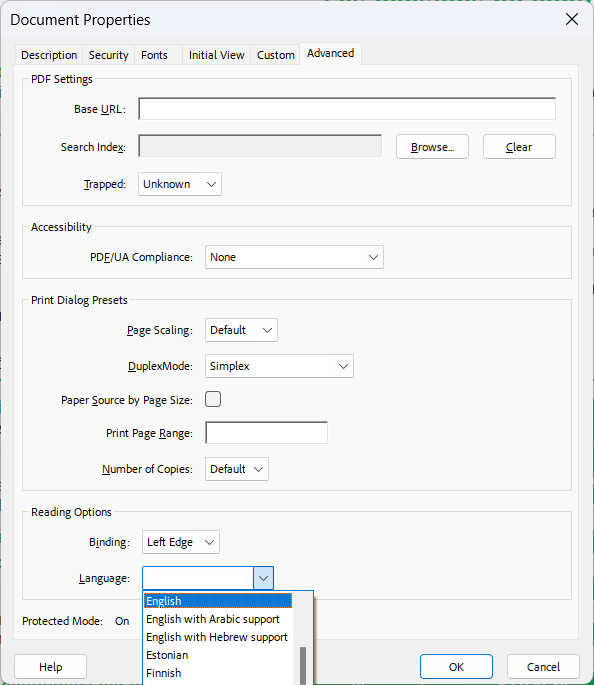Screen dimensions: 594x685
Task: Choose English from the language list
Action: click(x=218, y=601)
